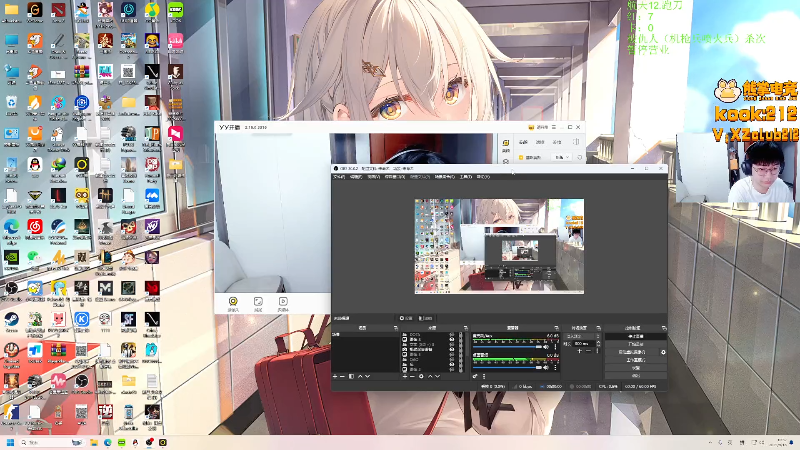800x450 pixels.
Task: Click the refresh icon in YY right panel
Action: (580, 157)
